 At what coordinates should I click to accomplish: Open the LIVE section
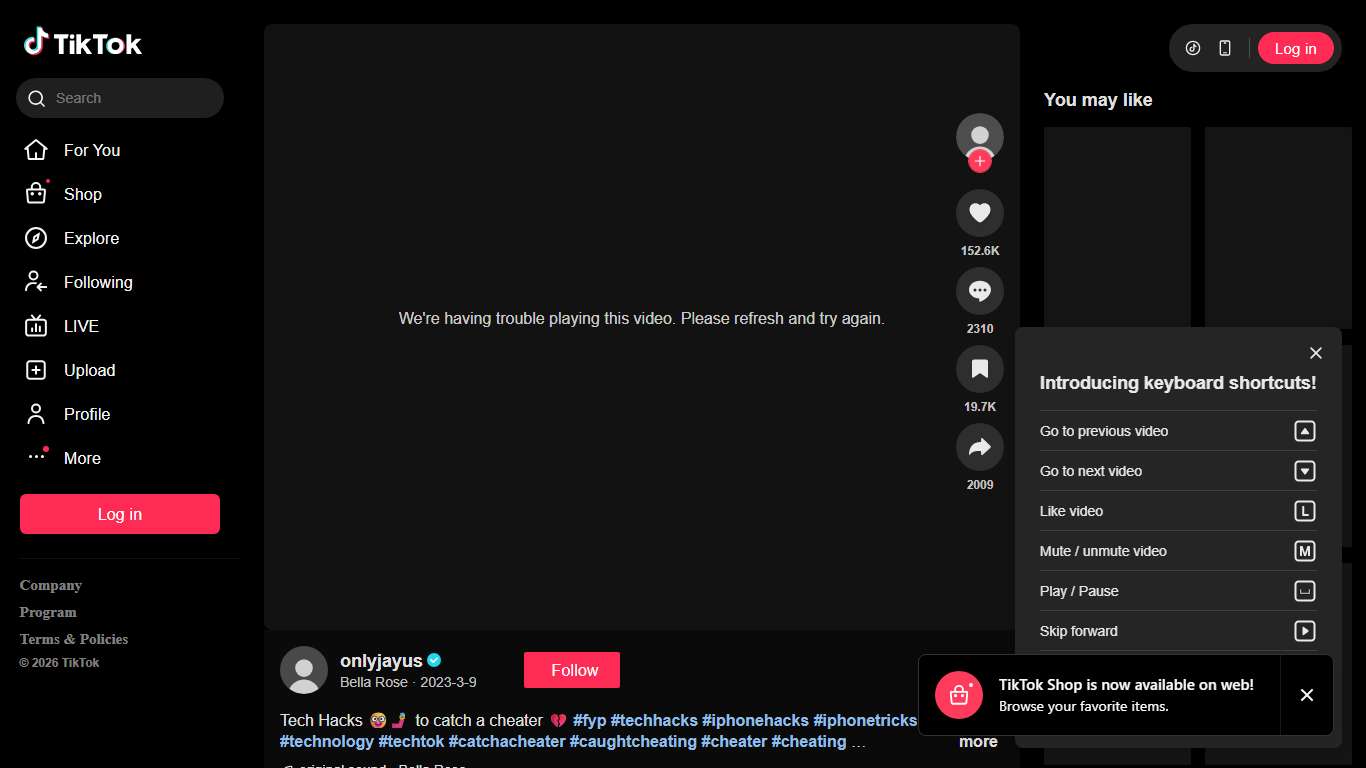coord(79,326)
